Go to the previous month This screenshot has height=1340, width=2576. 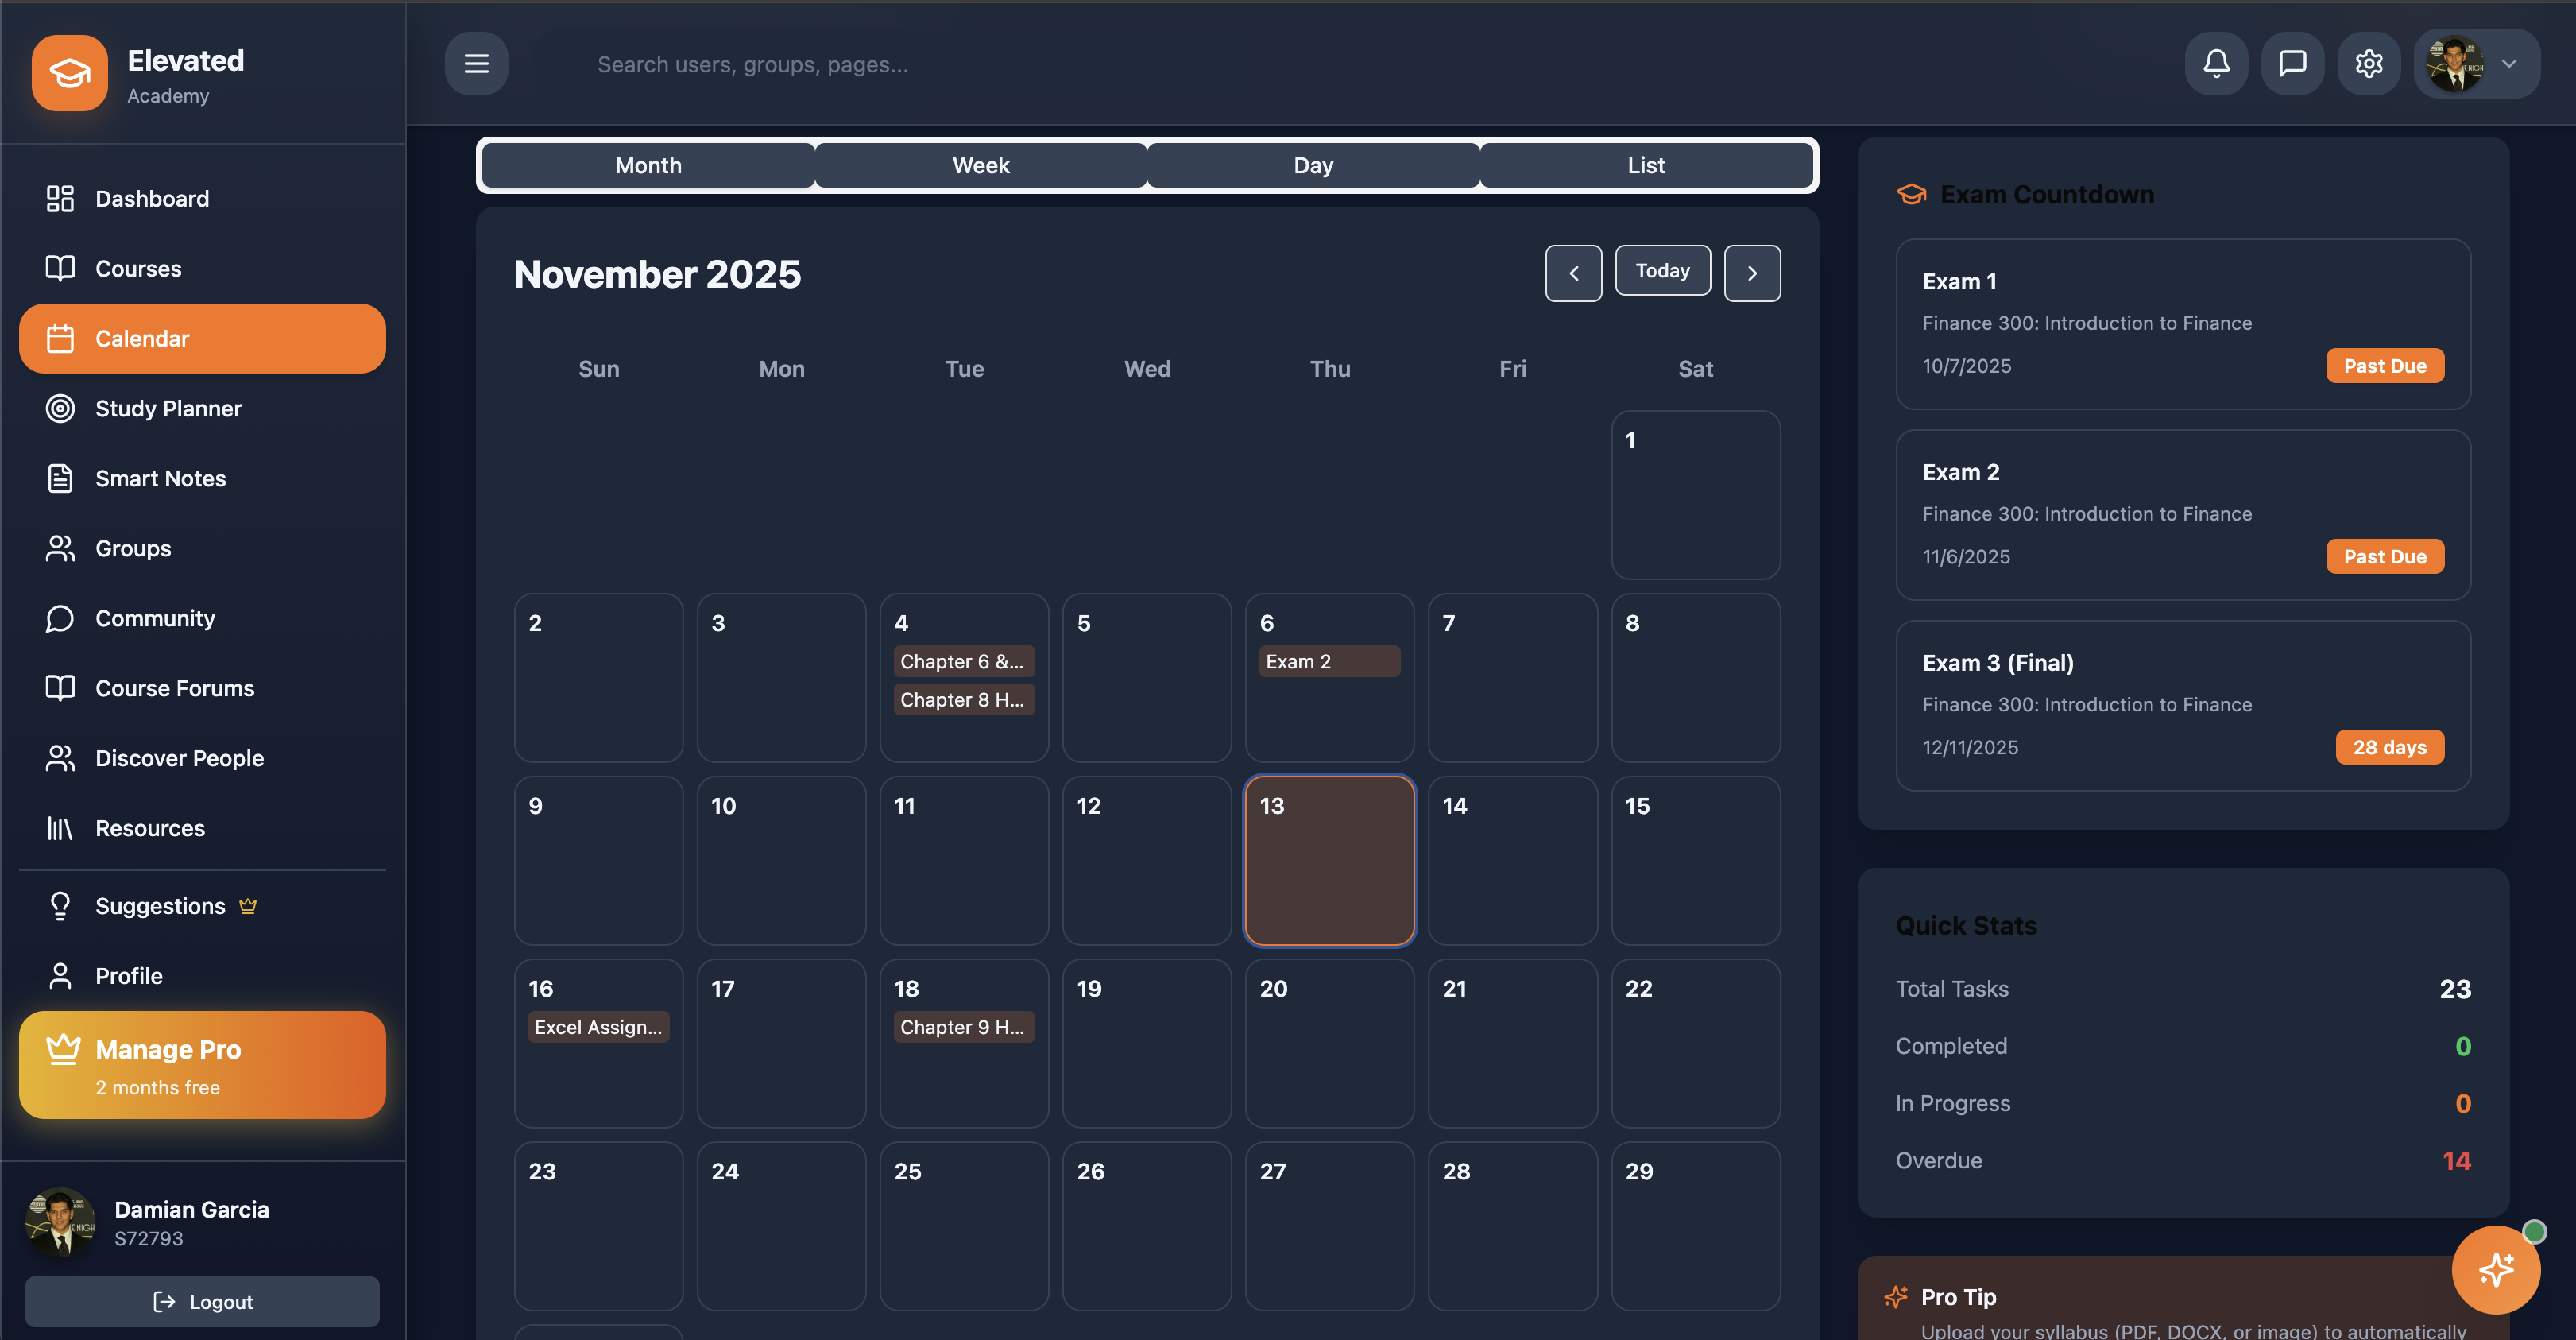pyautogui.click(x=1573, y=273)
